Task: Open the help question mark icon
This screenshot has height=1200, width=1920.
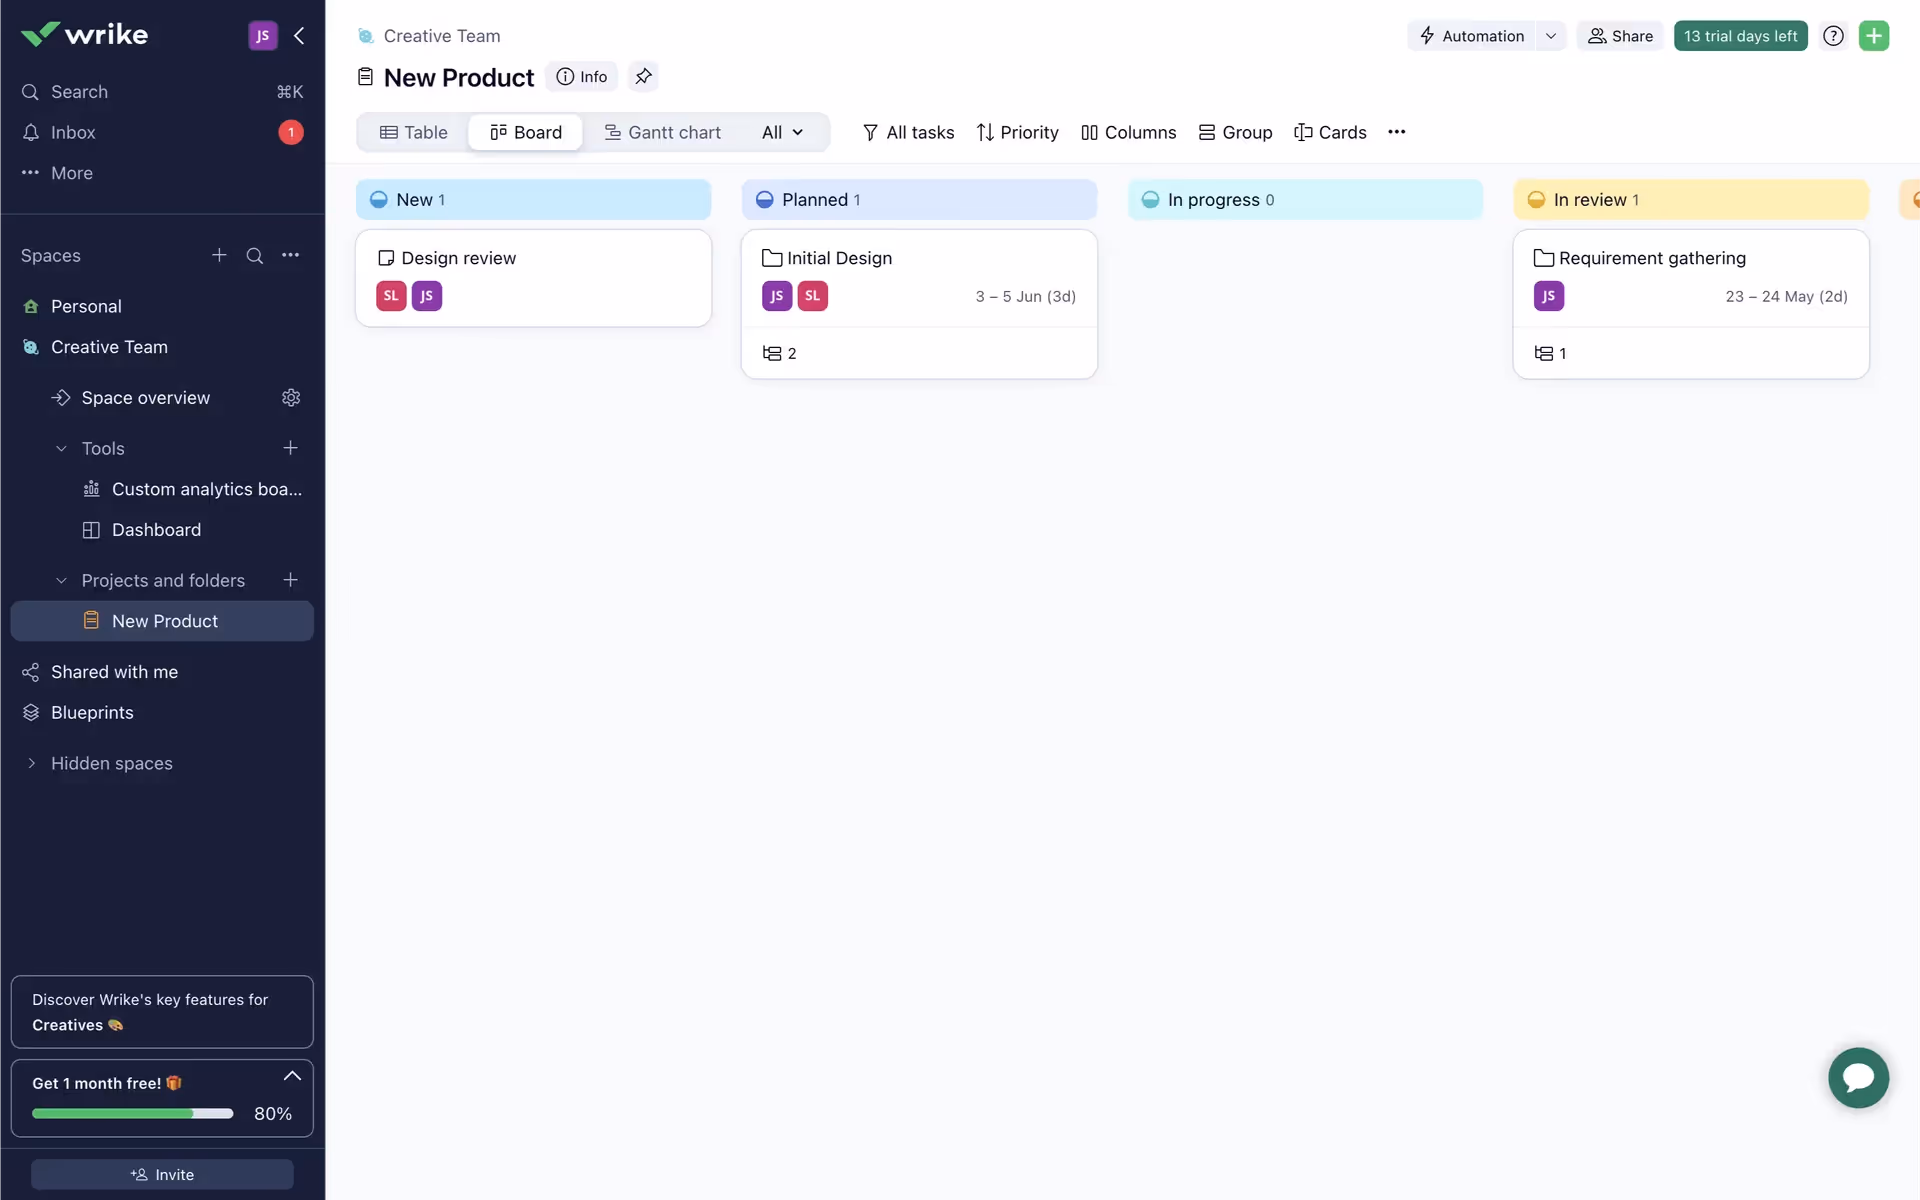Action: click(x=1832, y=36)
